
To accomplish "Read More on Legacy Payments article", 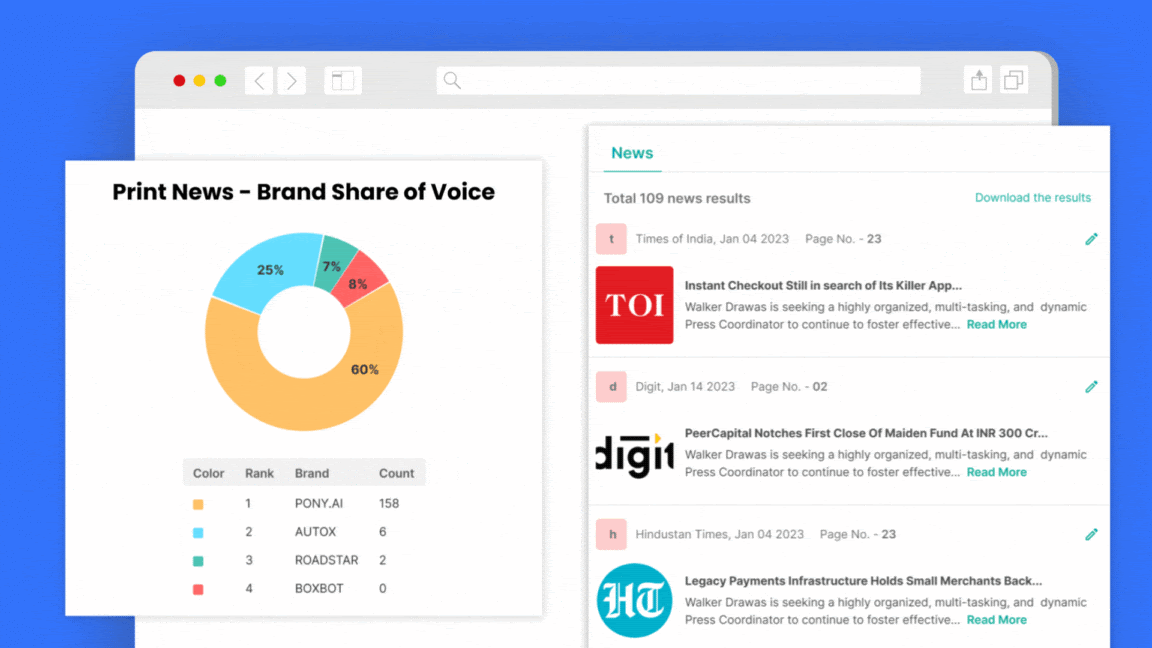I will coord(996,620).
